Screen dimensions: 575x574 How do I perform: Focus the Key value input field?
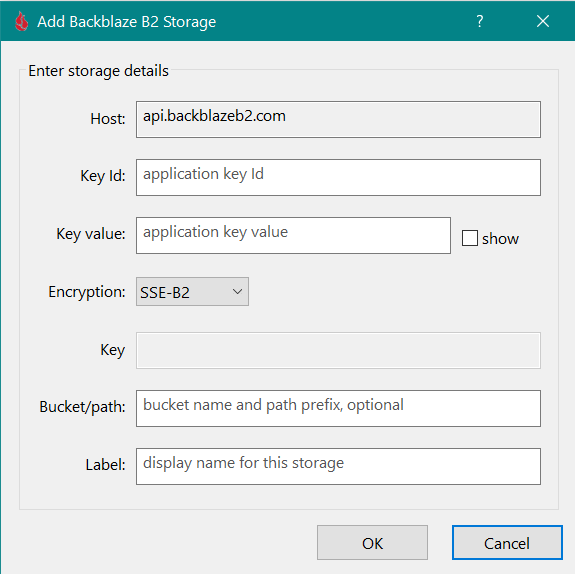(x=293, y=235)
